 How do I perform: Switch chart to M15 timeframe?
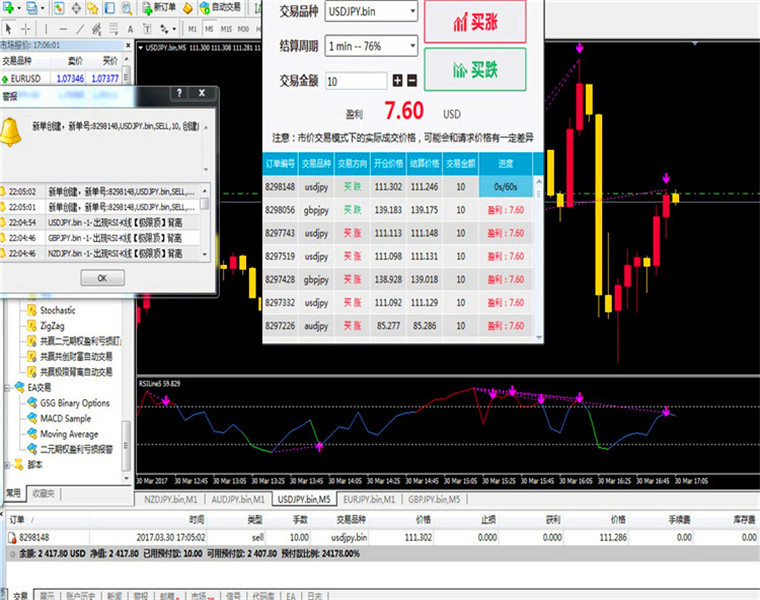click(226, 29)
